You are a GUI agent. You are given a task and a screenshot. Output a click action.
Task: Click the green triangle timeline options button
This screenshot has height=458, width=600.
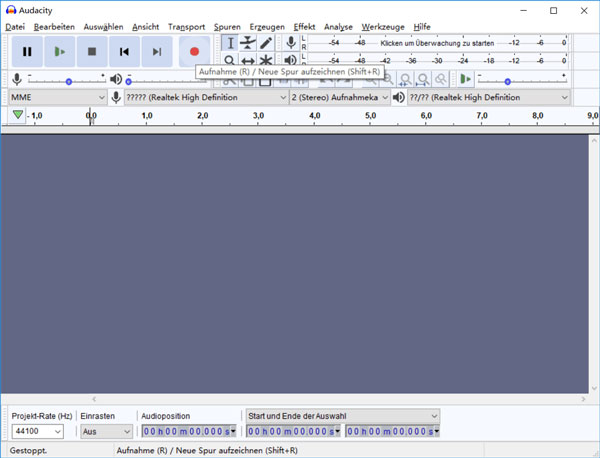click(x=18, y=115)
